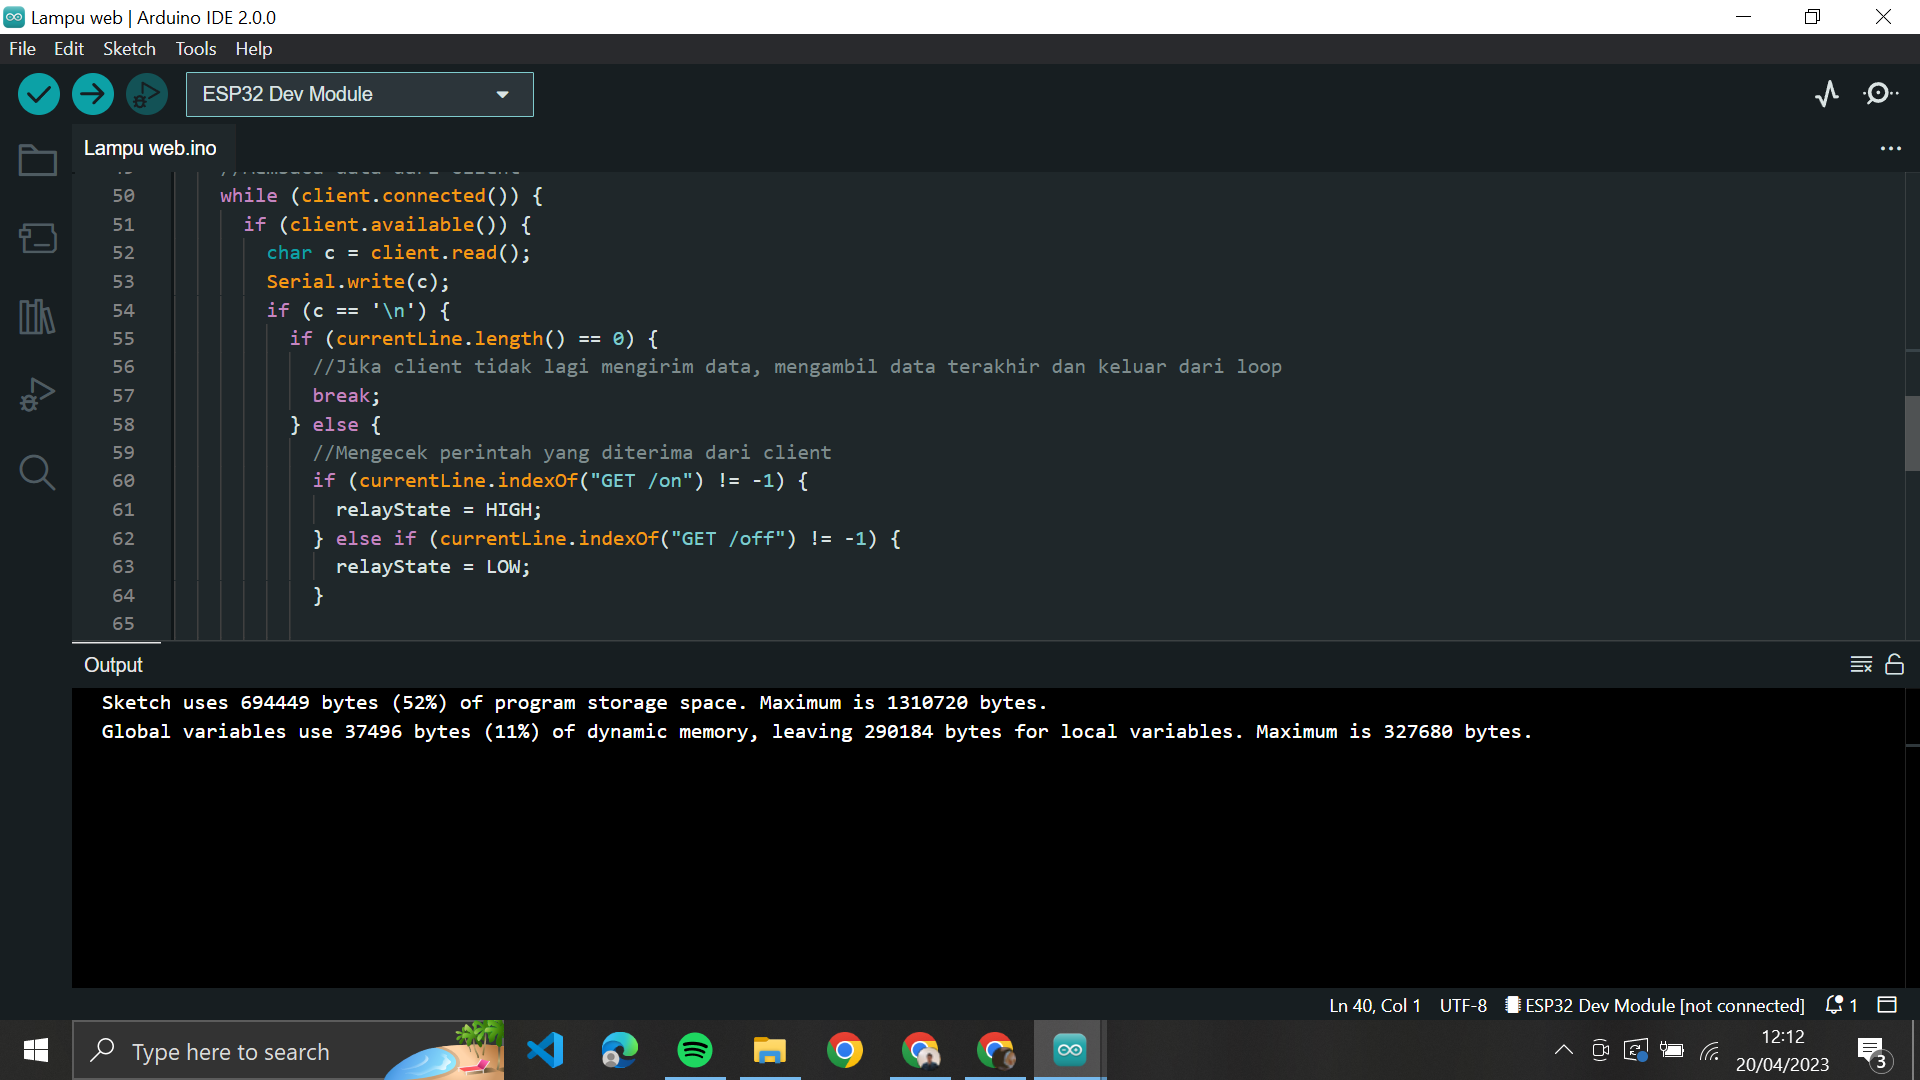Open Visual Studio Code from taskbar

[x=545, y=1051]
